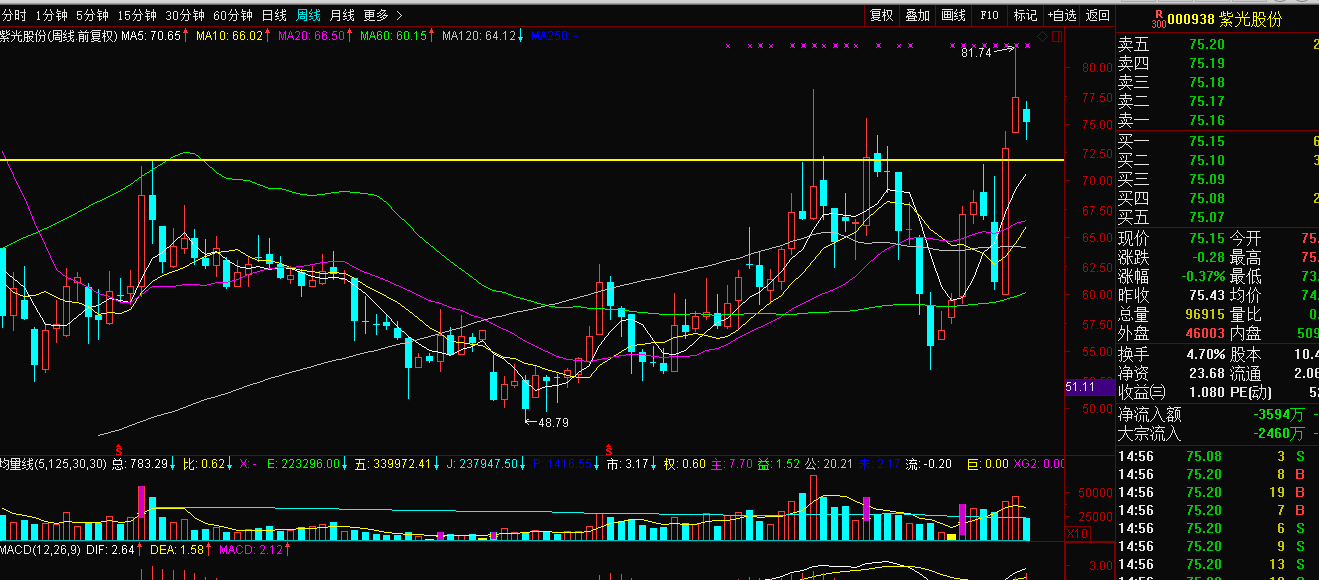Click the red S marker near 均量线 label

(119, 449)
